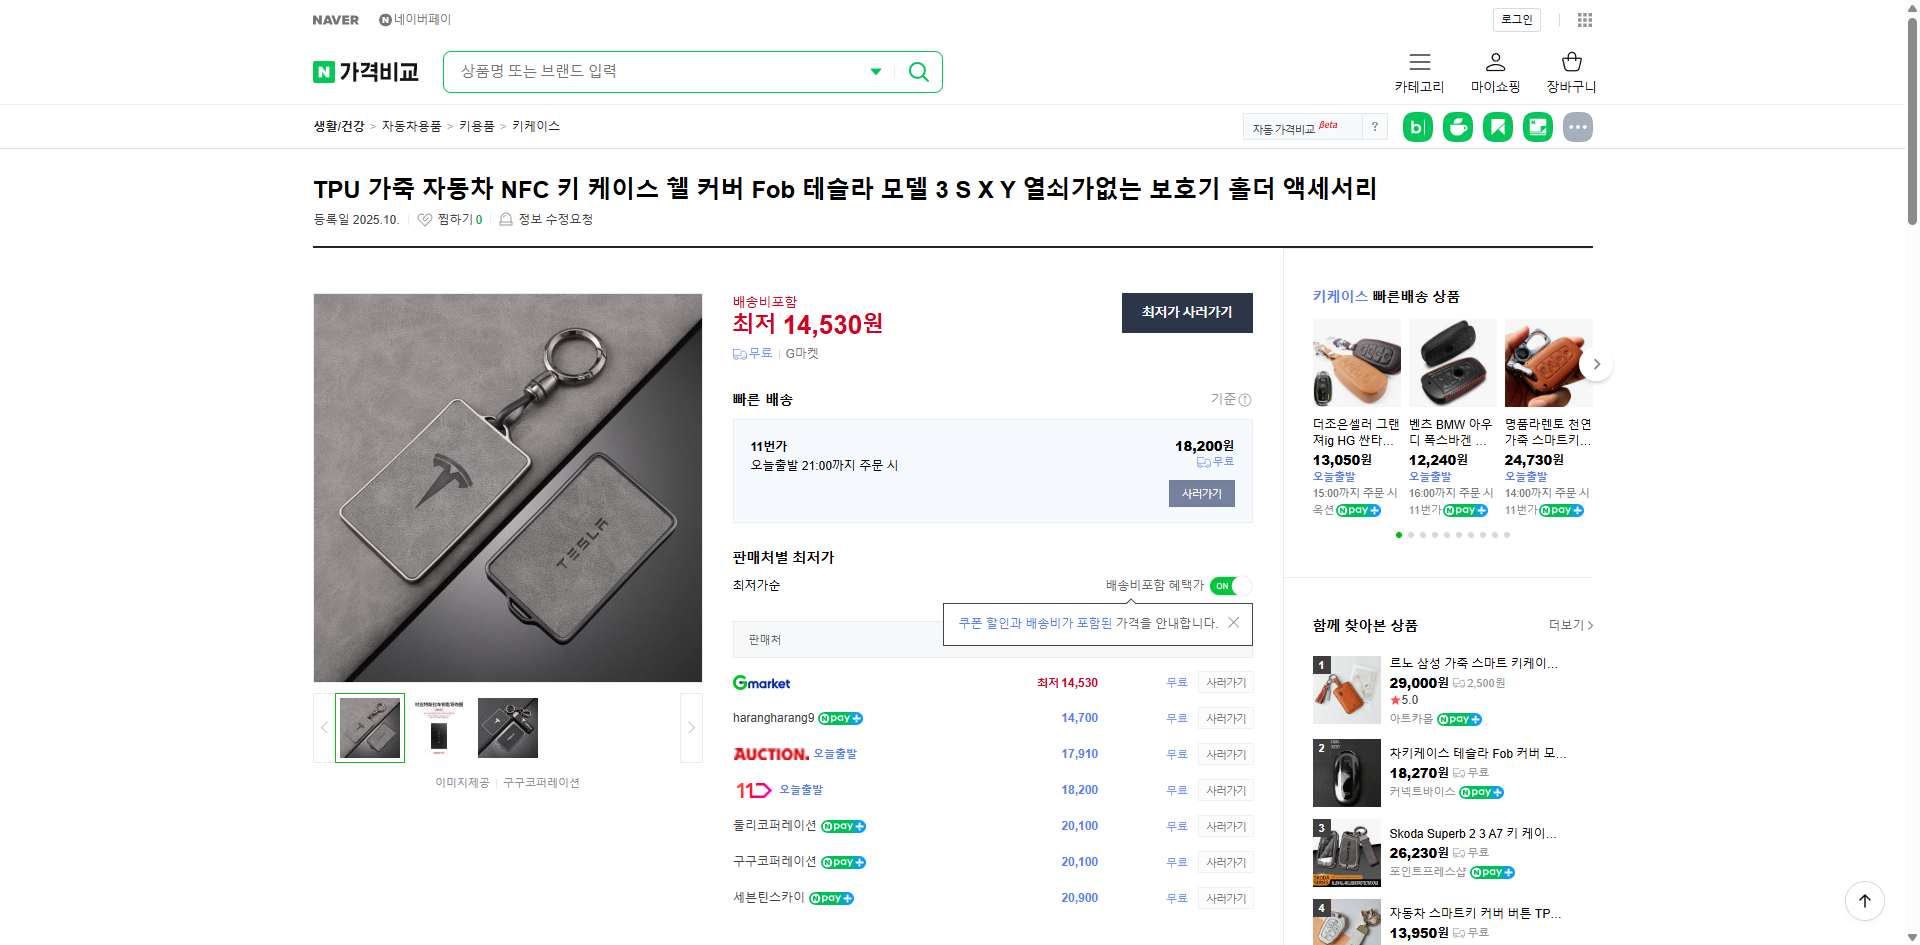Expand 함께 찾아본 상품 via 더보기
1920x945 pixels.
[x=1565, y=625]
